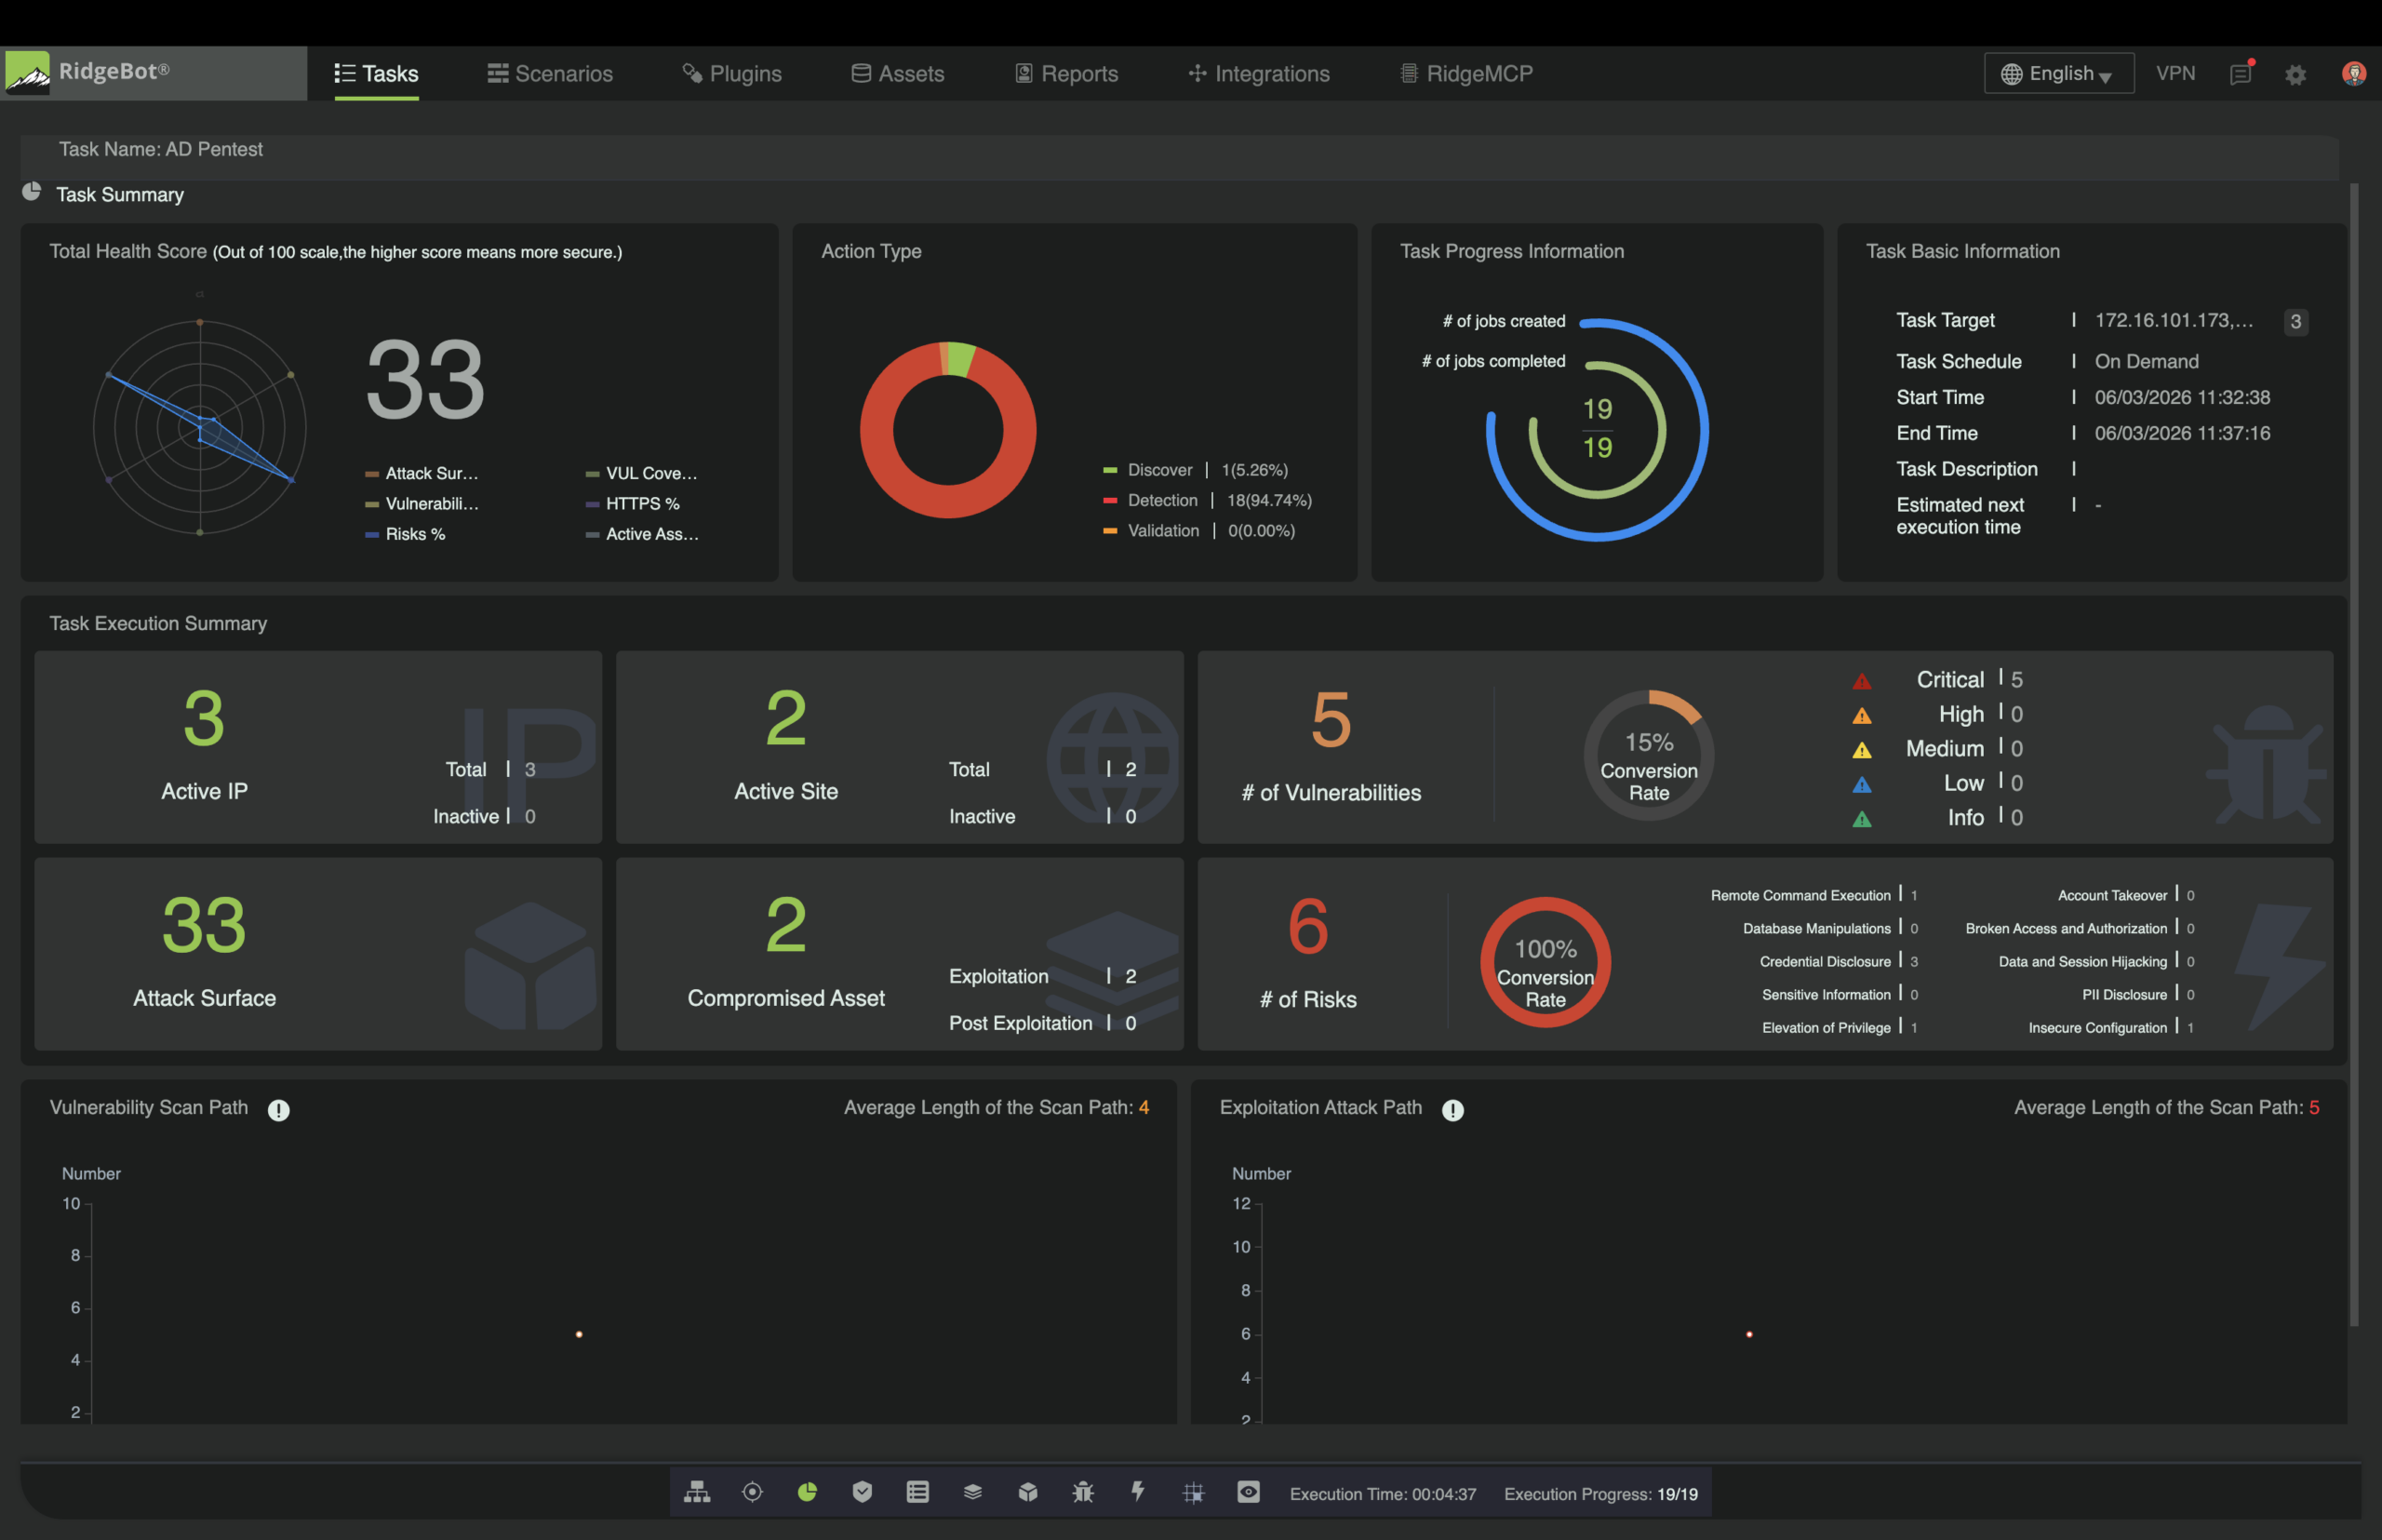Viewport: 2382px width, 1540px height.
Task: Click the Credential Disclosure risk entry
Action: pyautogui.click(x=1839, y=961)
